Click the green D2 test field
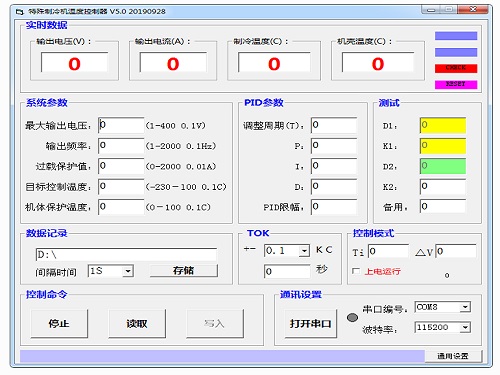Screen dimensions: 500x375 [x=442, y=166]
